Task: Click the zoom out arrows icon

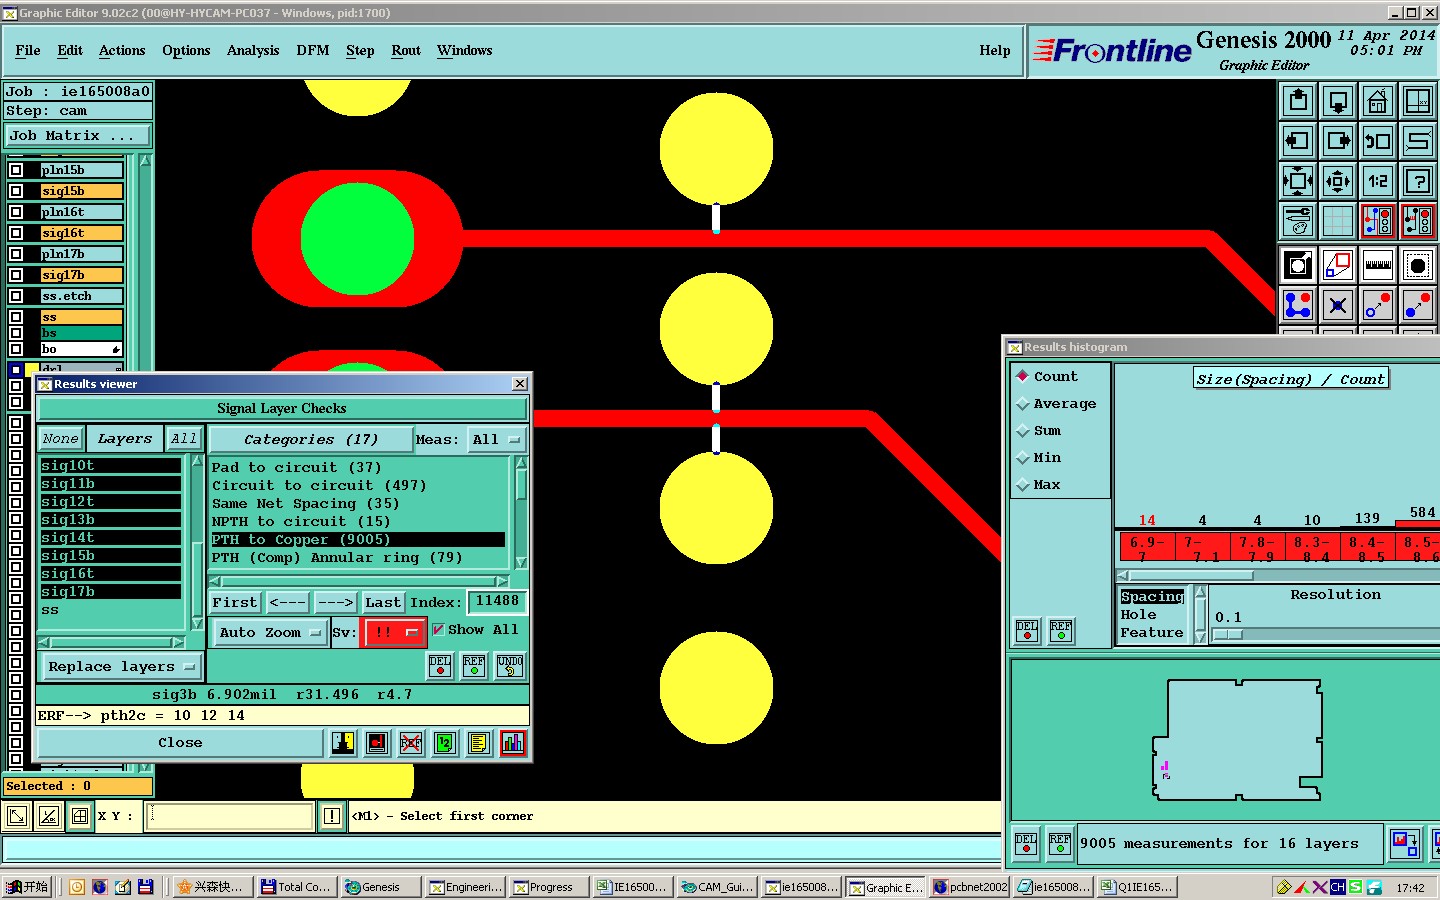Action: click(1338, 181)
